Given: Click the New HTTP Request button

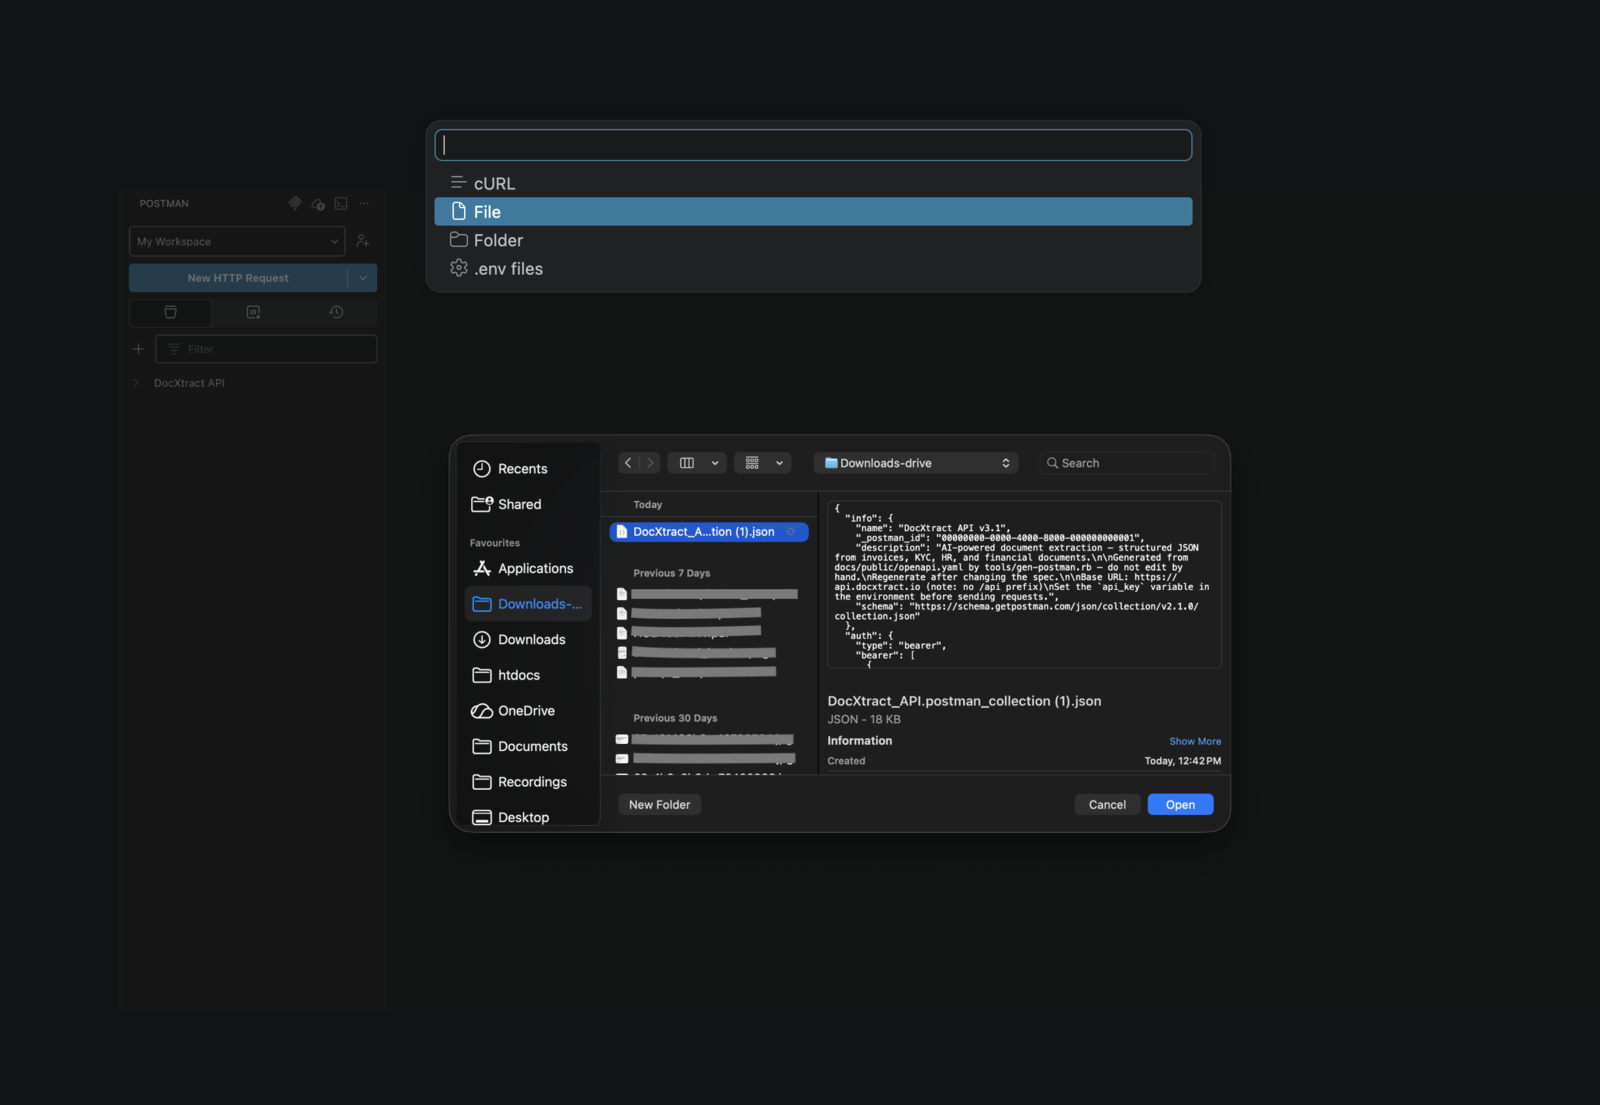Looking at the screenshot, I should point(238,278).
